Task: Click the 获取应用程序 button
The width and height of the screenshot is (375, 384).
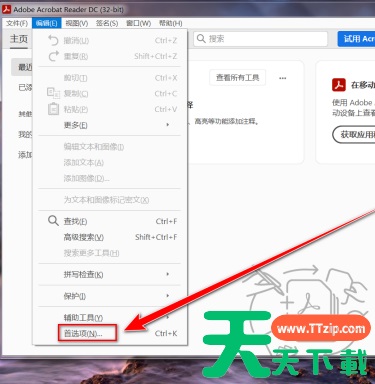Action: point(354,135)
